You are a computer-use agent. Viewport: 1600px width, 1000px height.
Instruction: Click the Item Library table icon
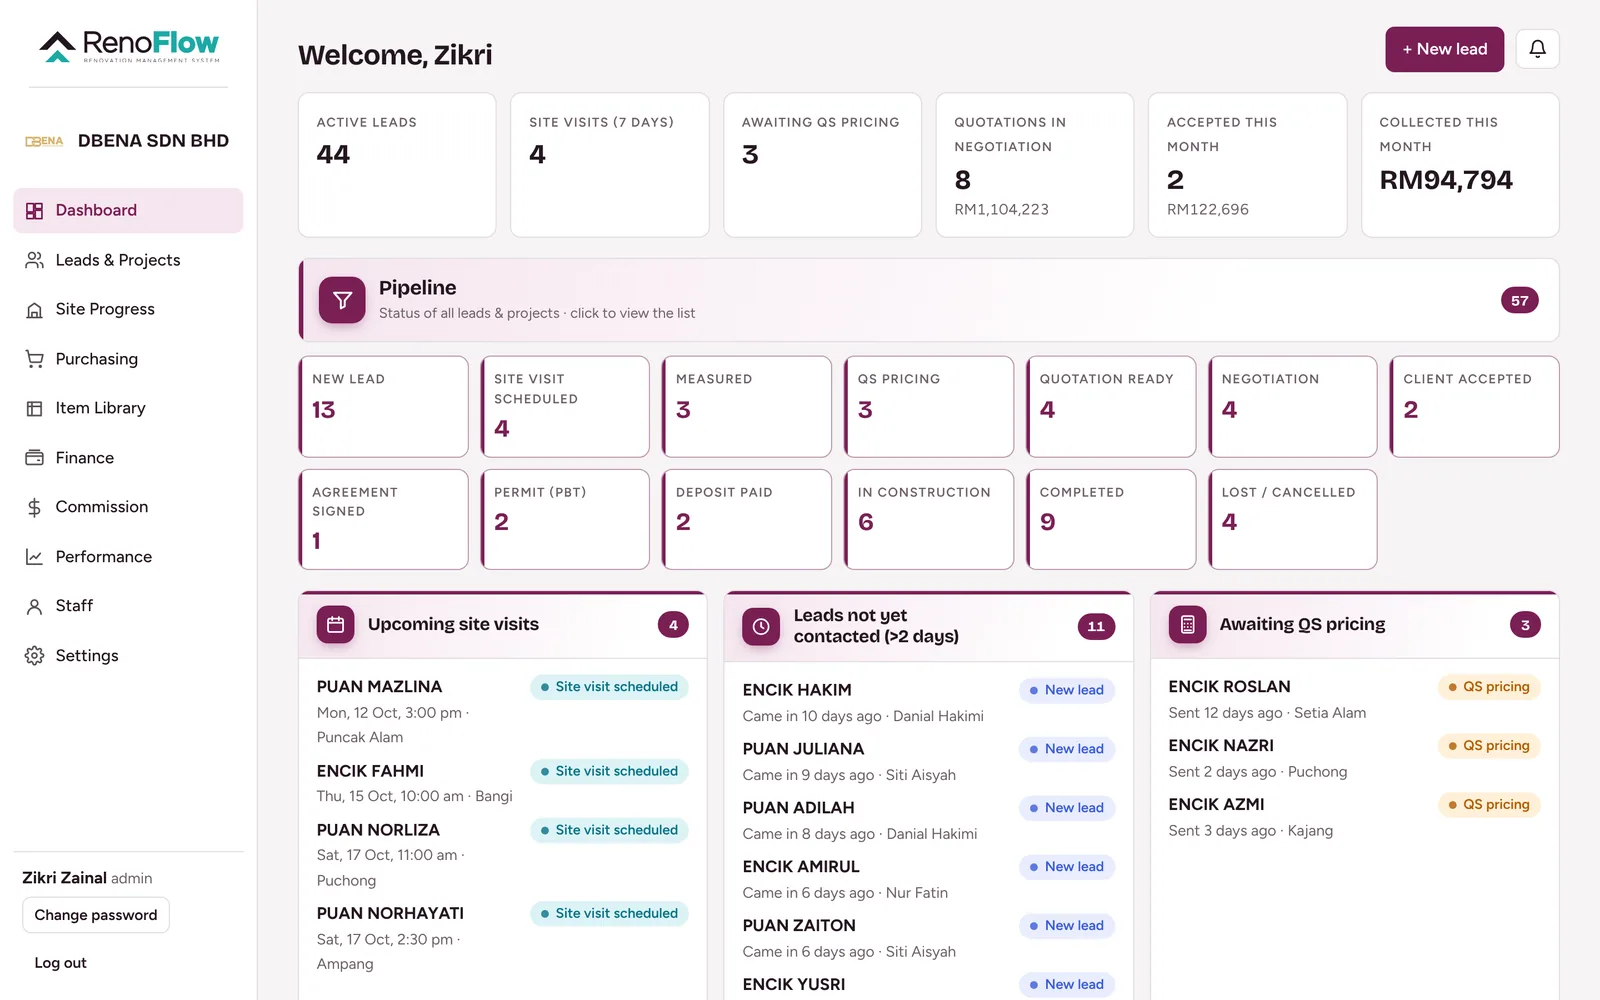tap(34, 408)
